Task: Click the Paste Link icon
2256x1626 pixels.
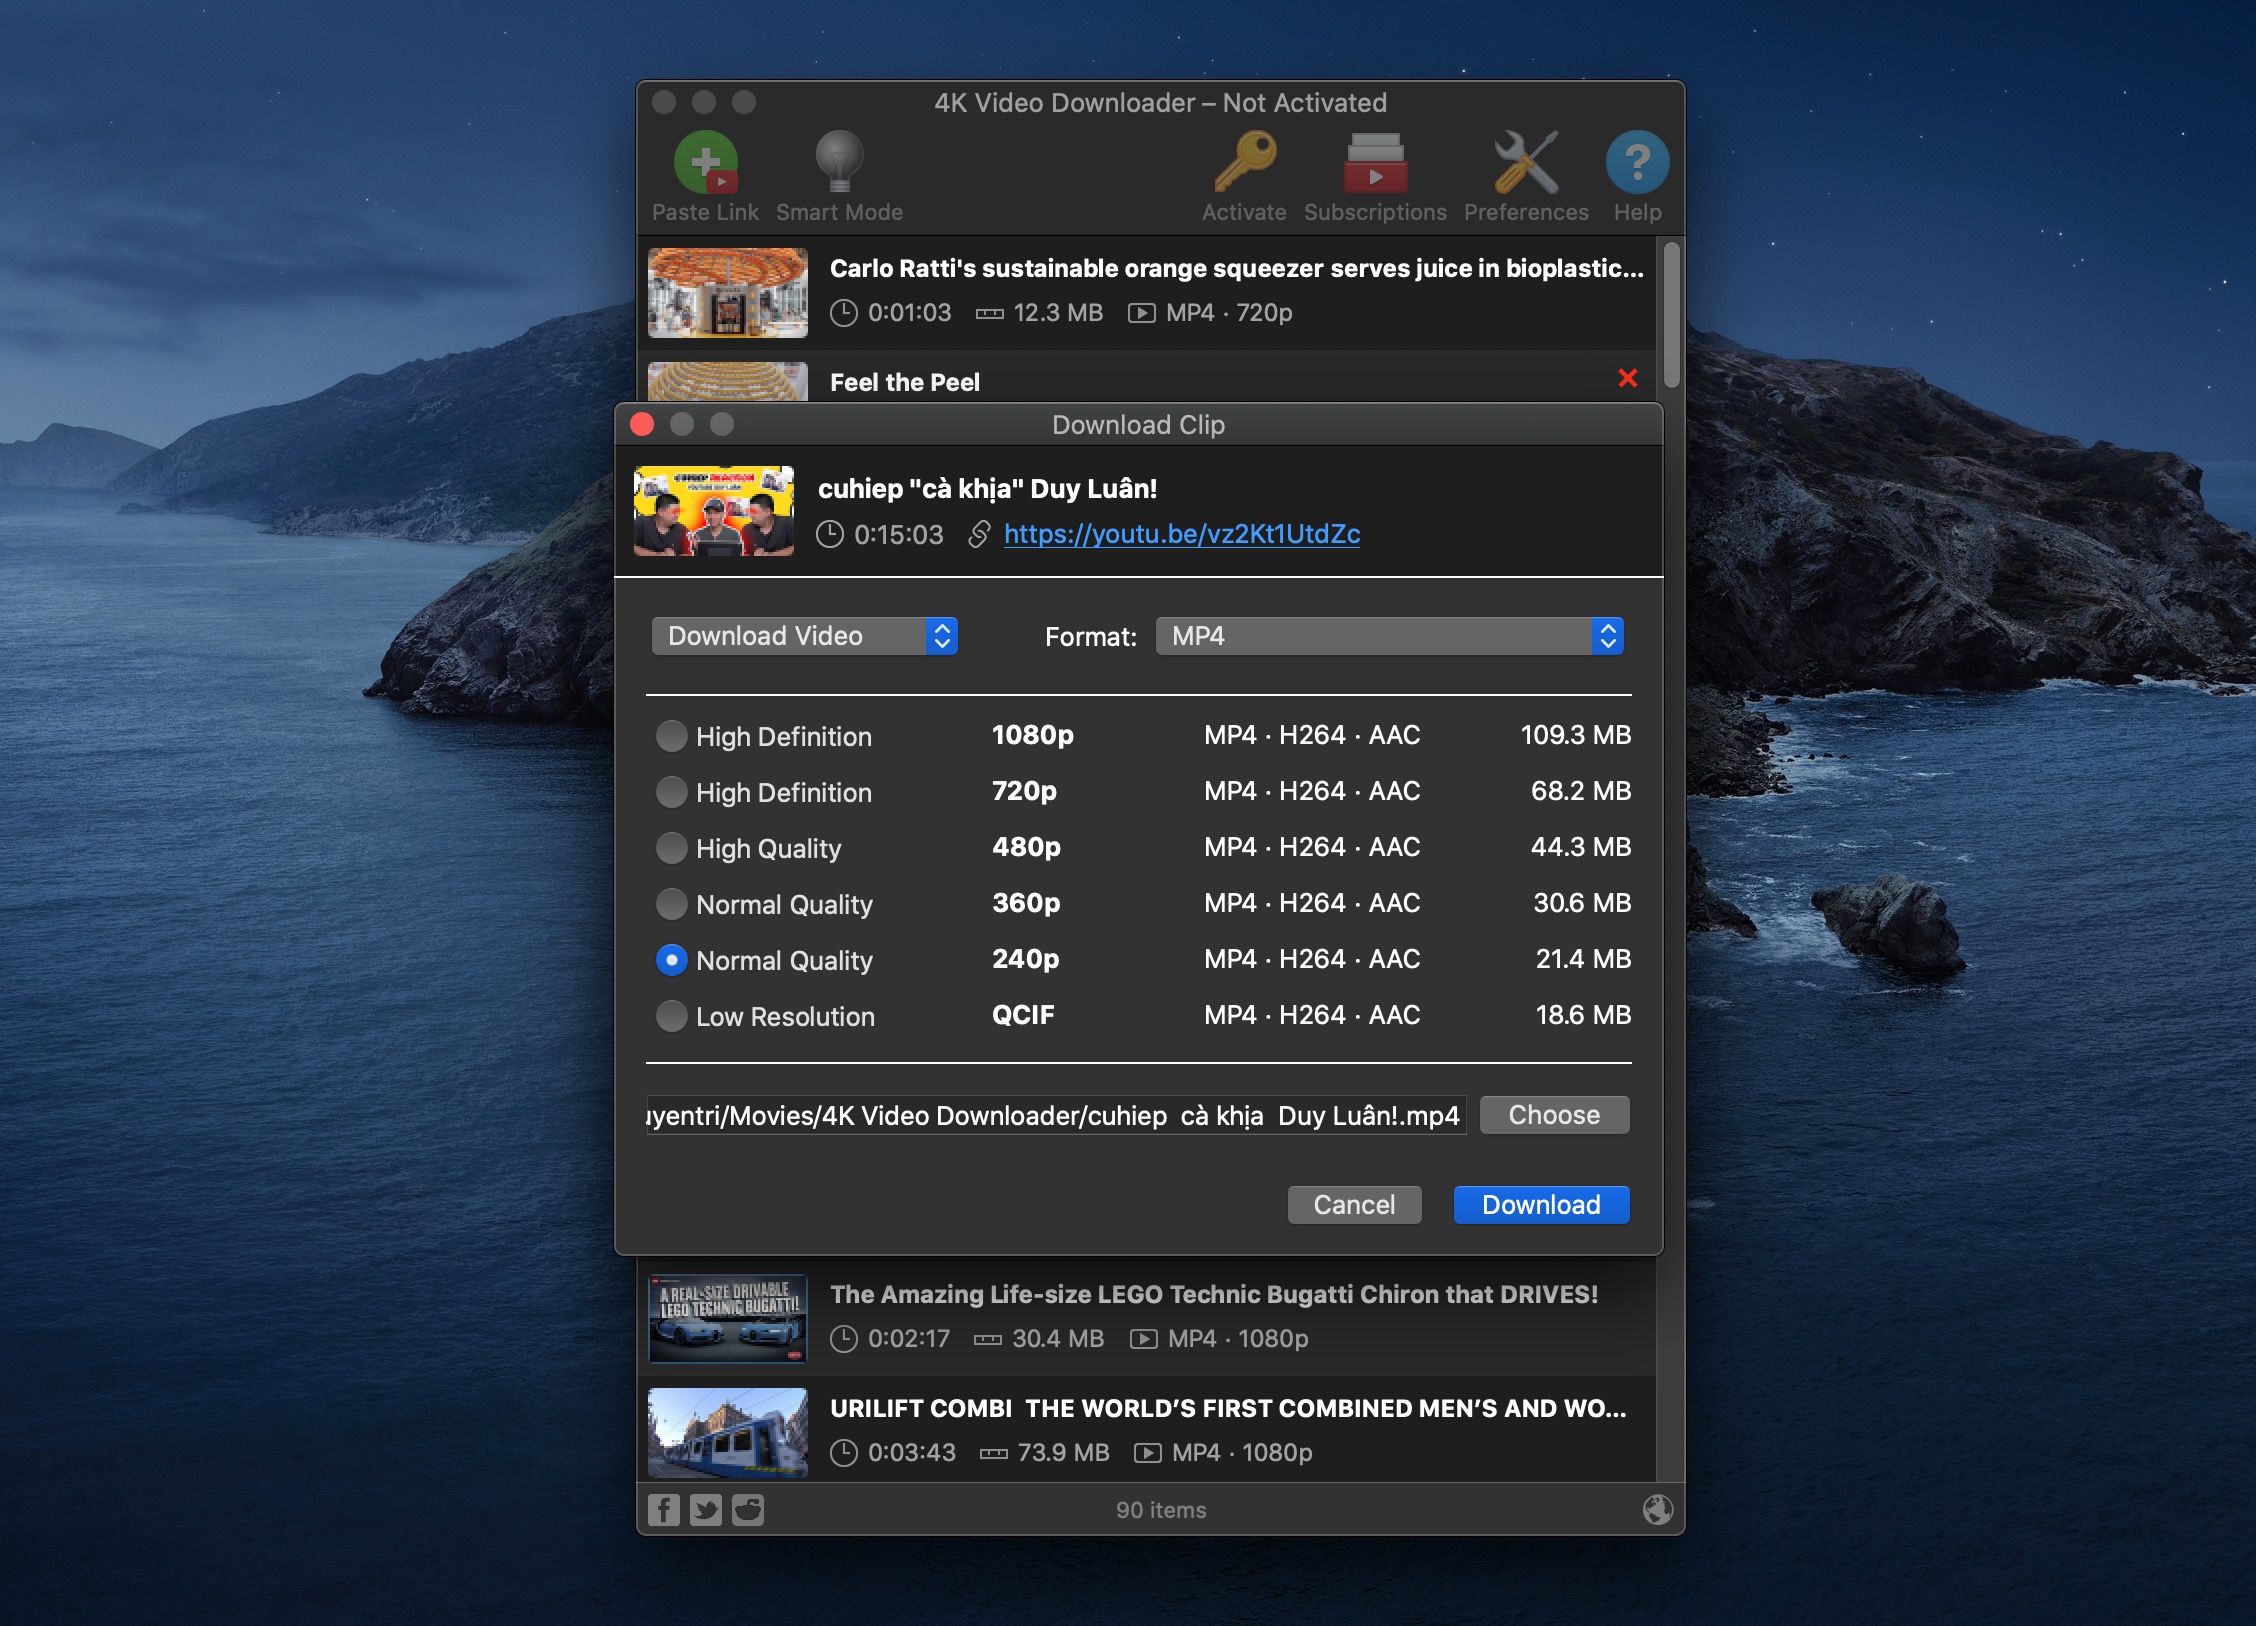Action: [x=705, y=163]
